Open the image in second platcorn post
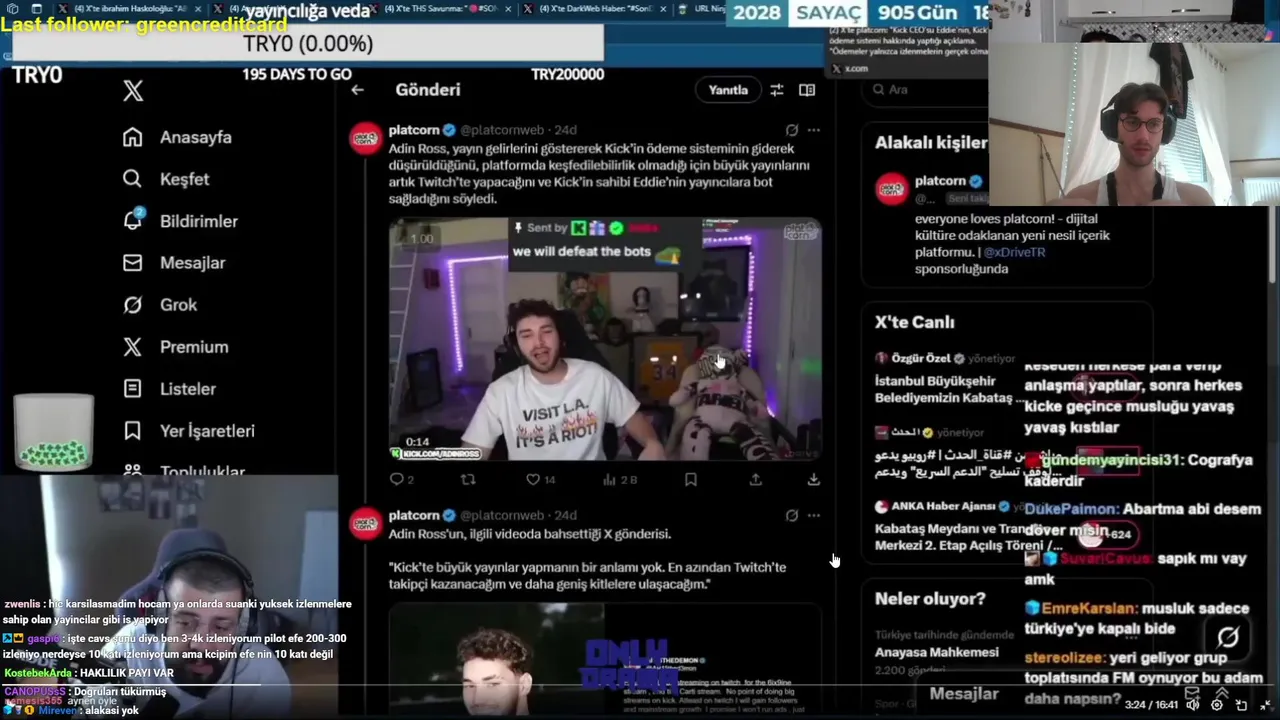1280x720 pixels. click(605, 658)
